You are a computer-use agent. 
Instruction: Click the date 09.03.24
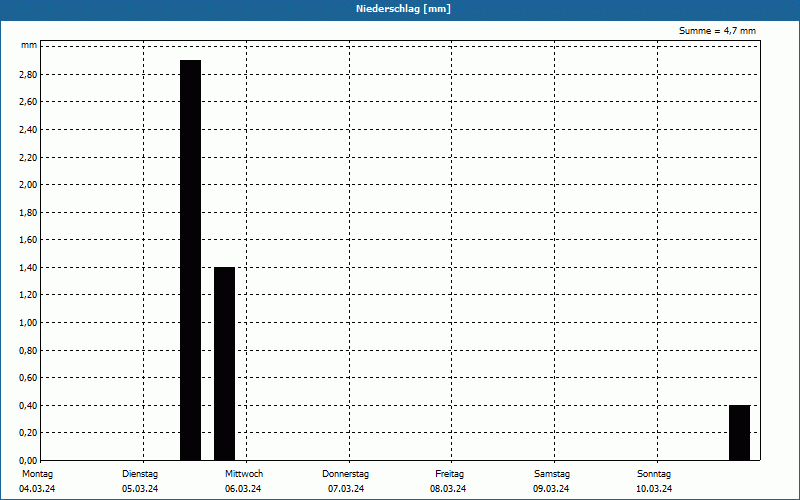click(551, 489)
